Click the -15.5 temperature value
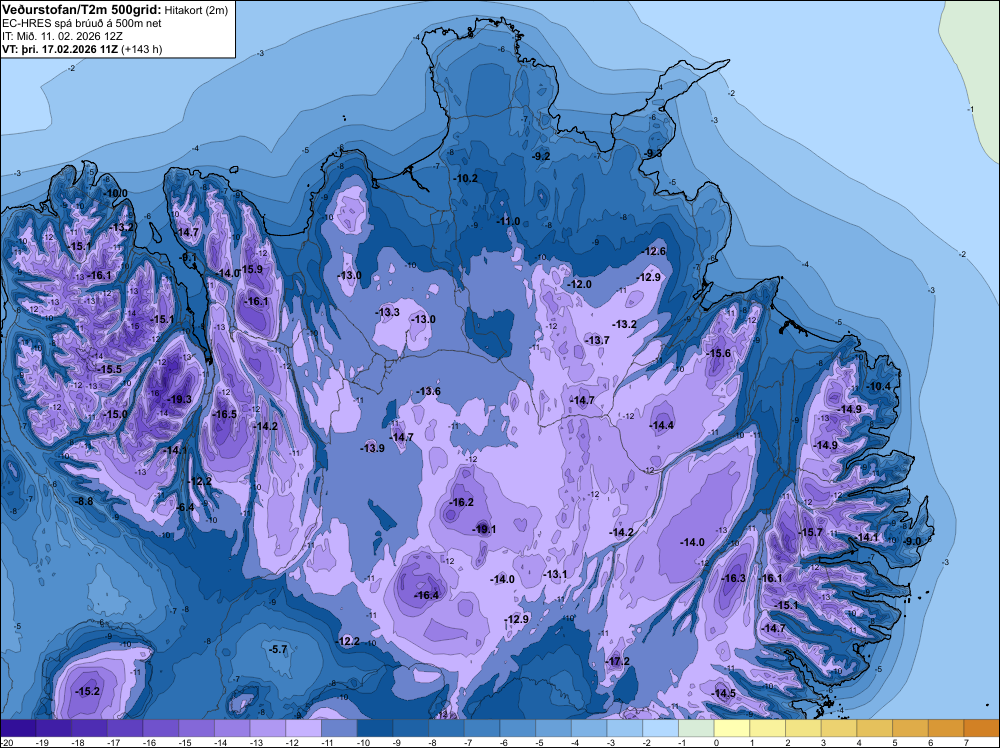The width and height of the screenshot is (1000, 748). tap(109, 369)
